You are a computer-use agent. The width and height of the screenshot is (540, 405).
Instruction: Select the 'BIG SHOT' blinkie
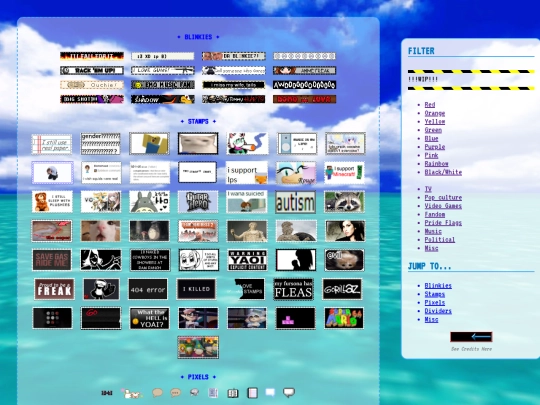coord(92,99)
